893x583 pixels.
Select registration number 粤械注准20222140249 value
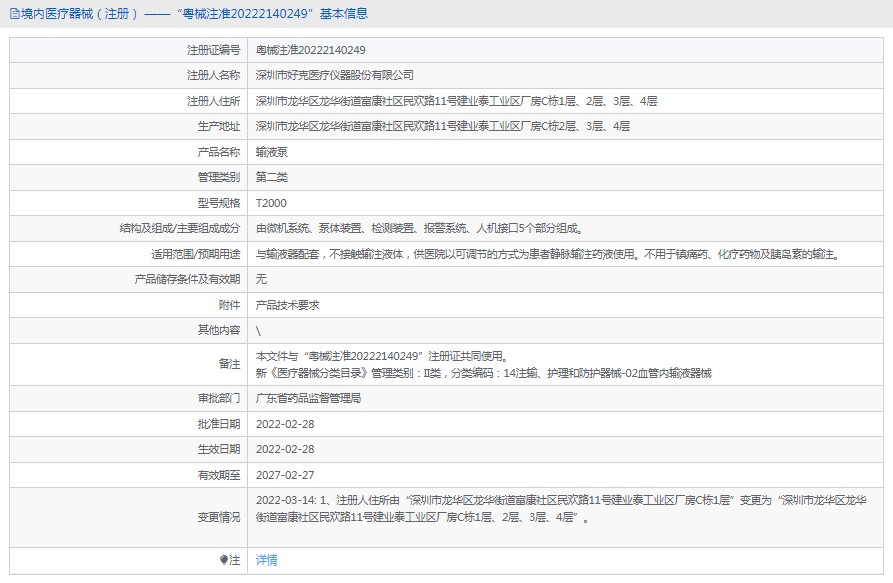tap(309, 50)
